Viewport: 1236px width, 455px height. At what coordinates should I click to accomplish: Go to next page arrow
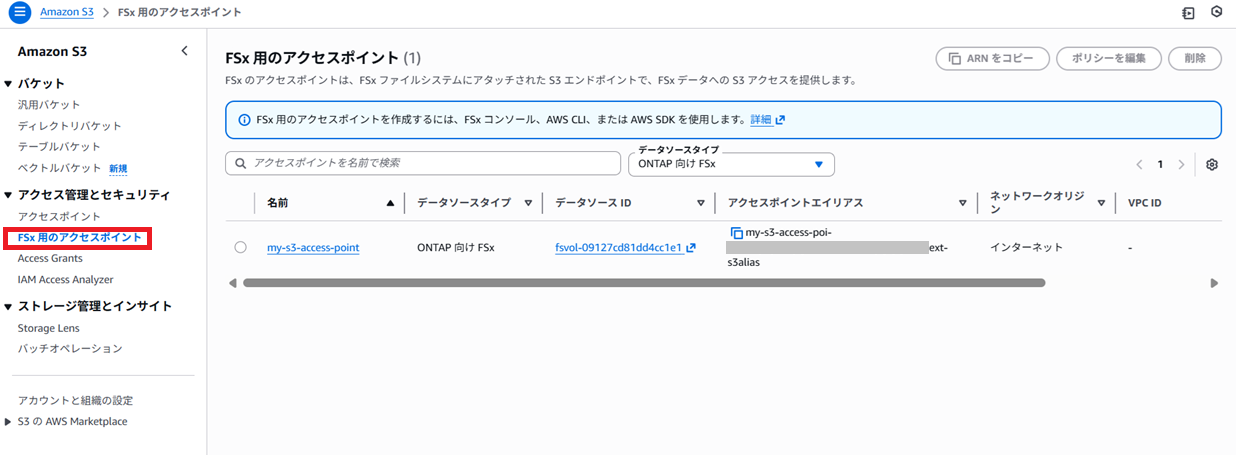coord(1181,165)
